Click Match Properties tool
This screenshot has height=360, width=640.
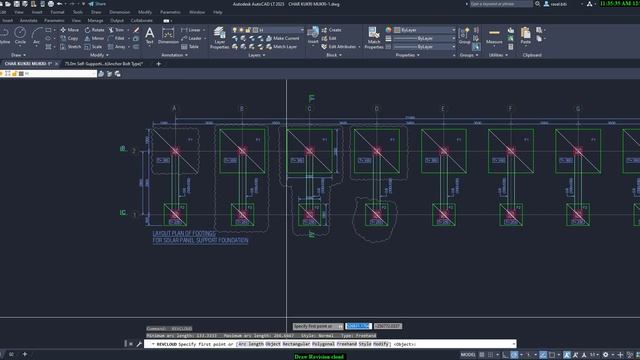coord(373,38)
